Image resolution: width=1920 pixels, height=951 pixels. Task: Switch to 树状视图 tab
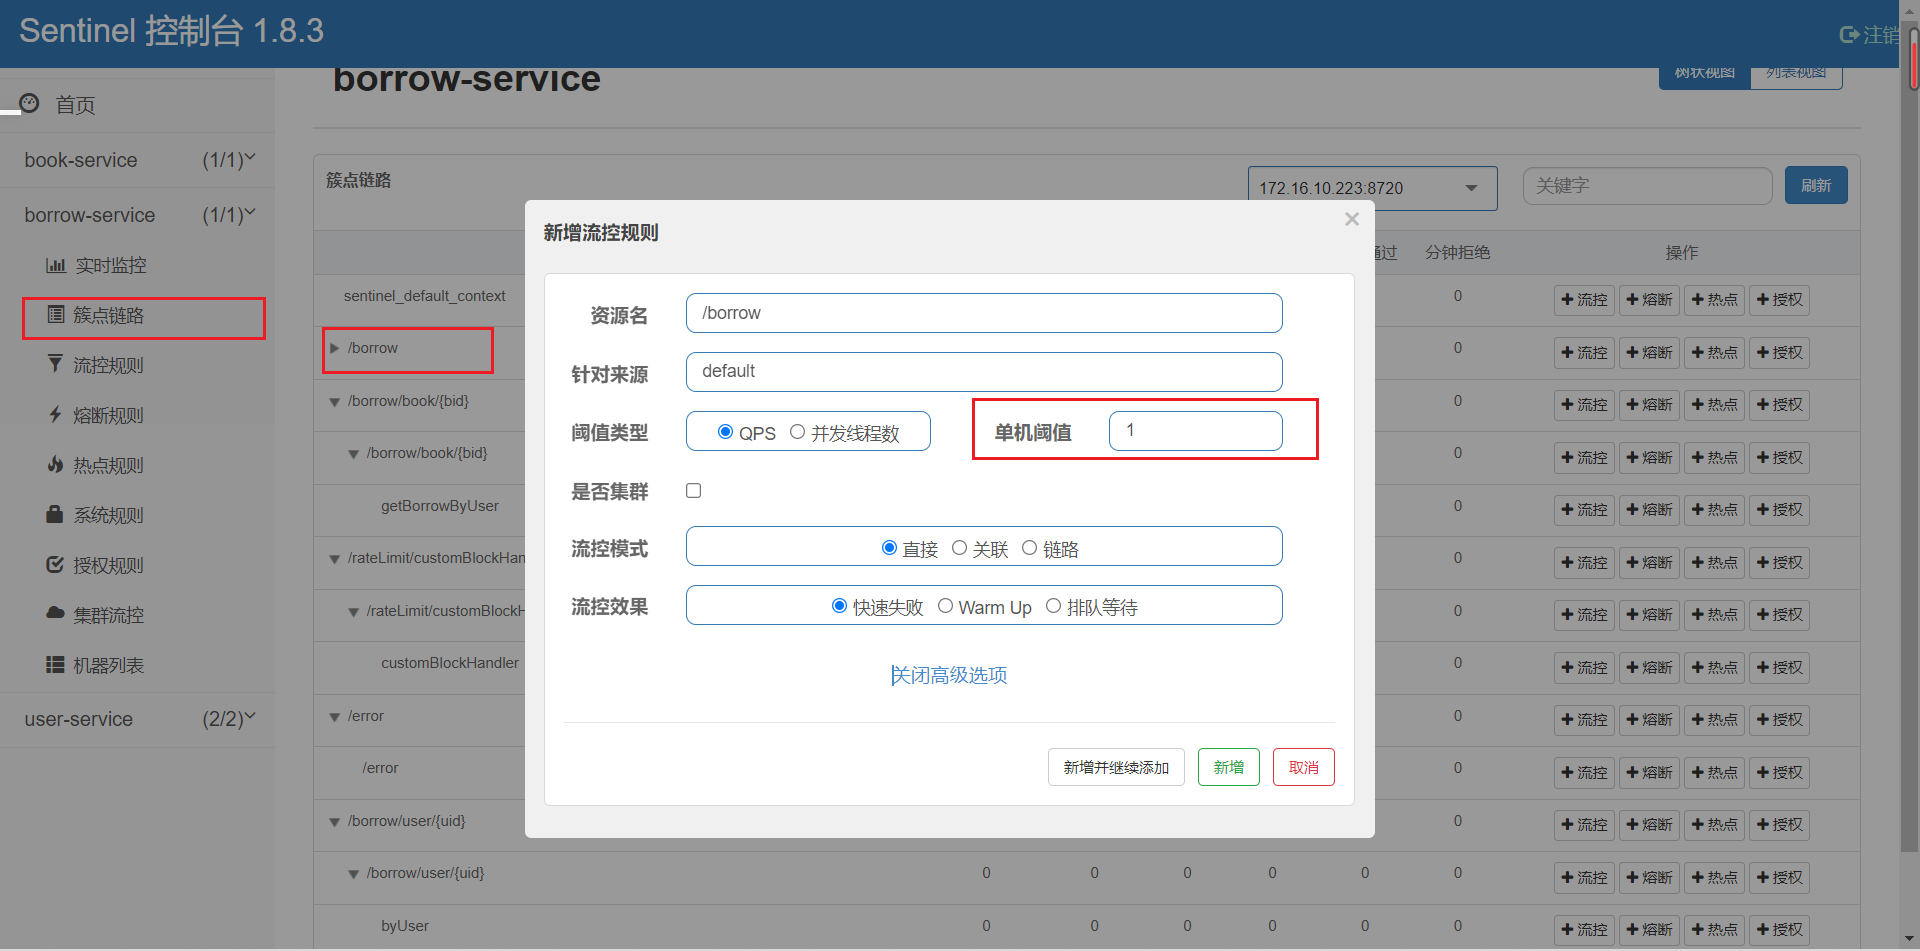pos(1705,74)
